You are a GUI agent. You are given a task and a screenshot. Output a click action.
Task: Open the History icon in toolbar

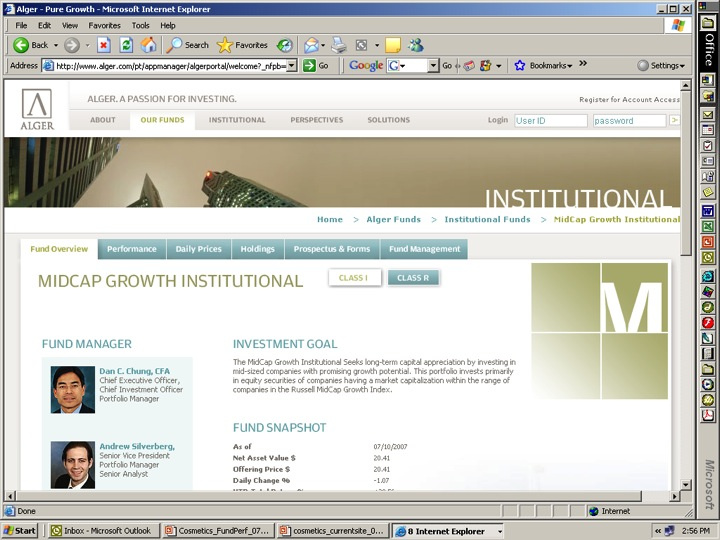tap(284, 45)
